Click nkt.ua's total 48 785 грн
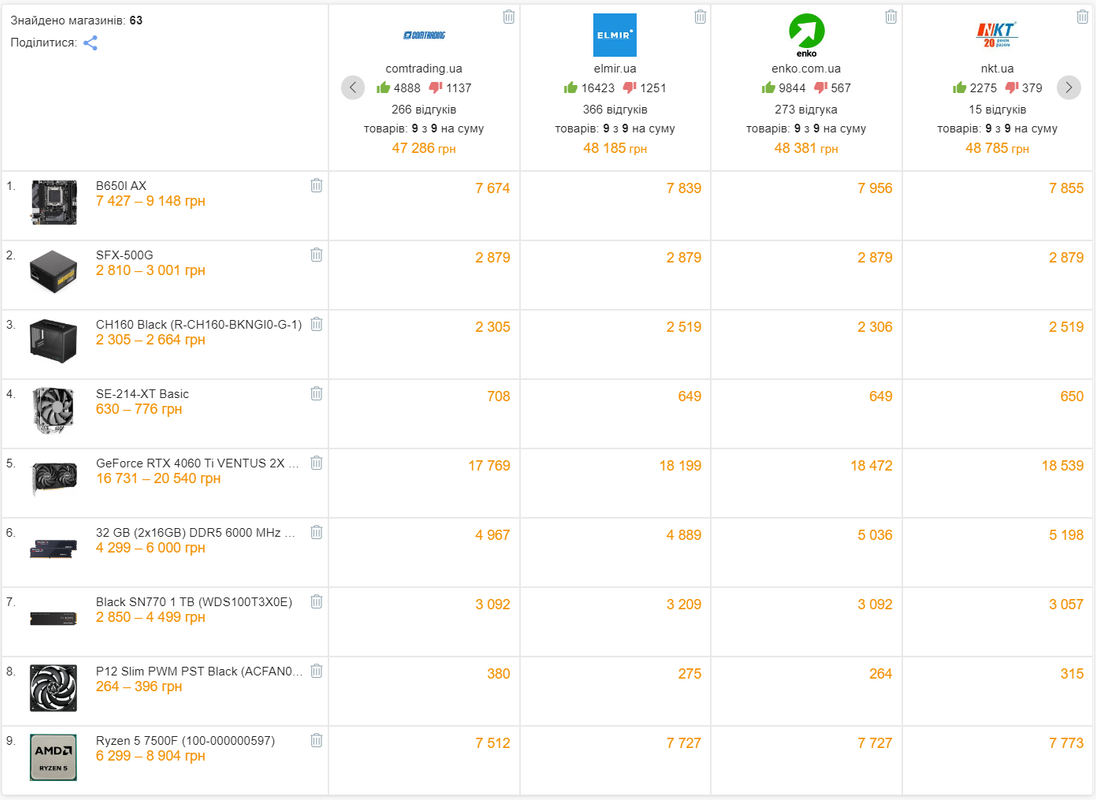The height and width of the screenshot is (800, 1096). point(997,148)
